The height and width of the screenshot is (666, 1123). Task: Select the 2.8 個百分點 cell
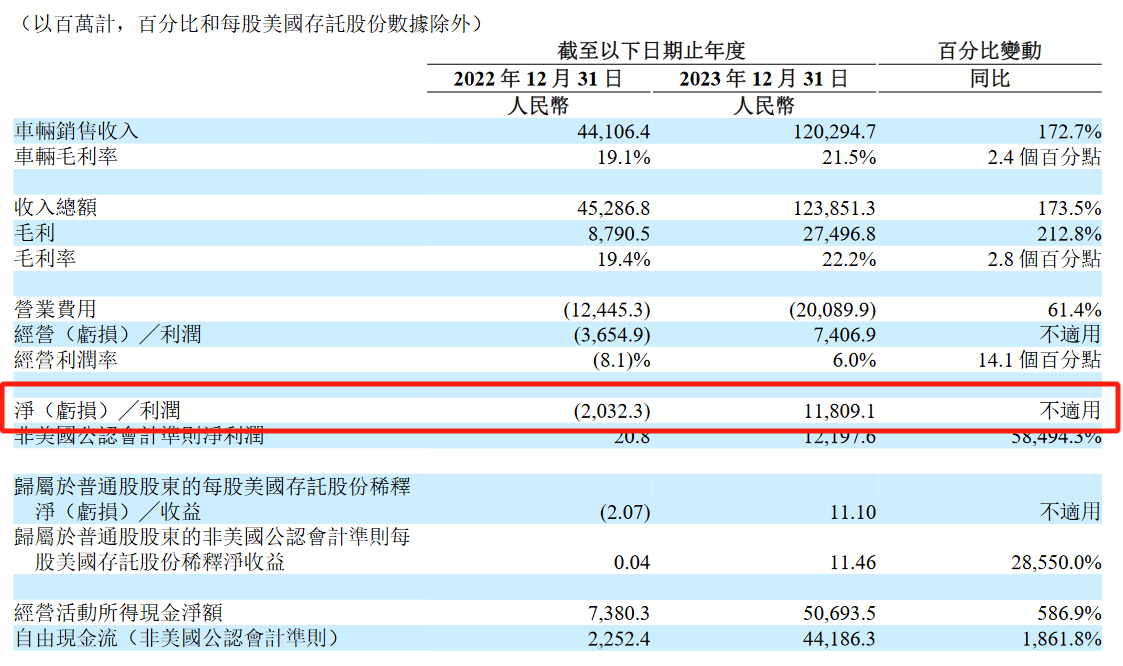pos(1044,259)
